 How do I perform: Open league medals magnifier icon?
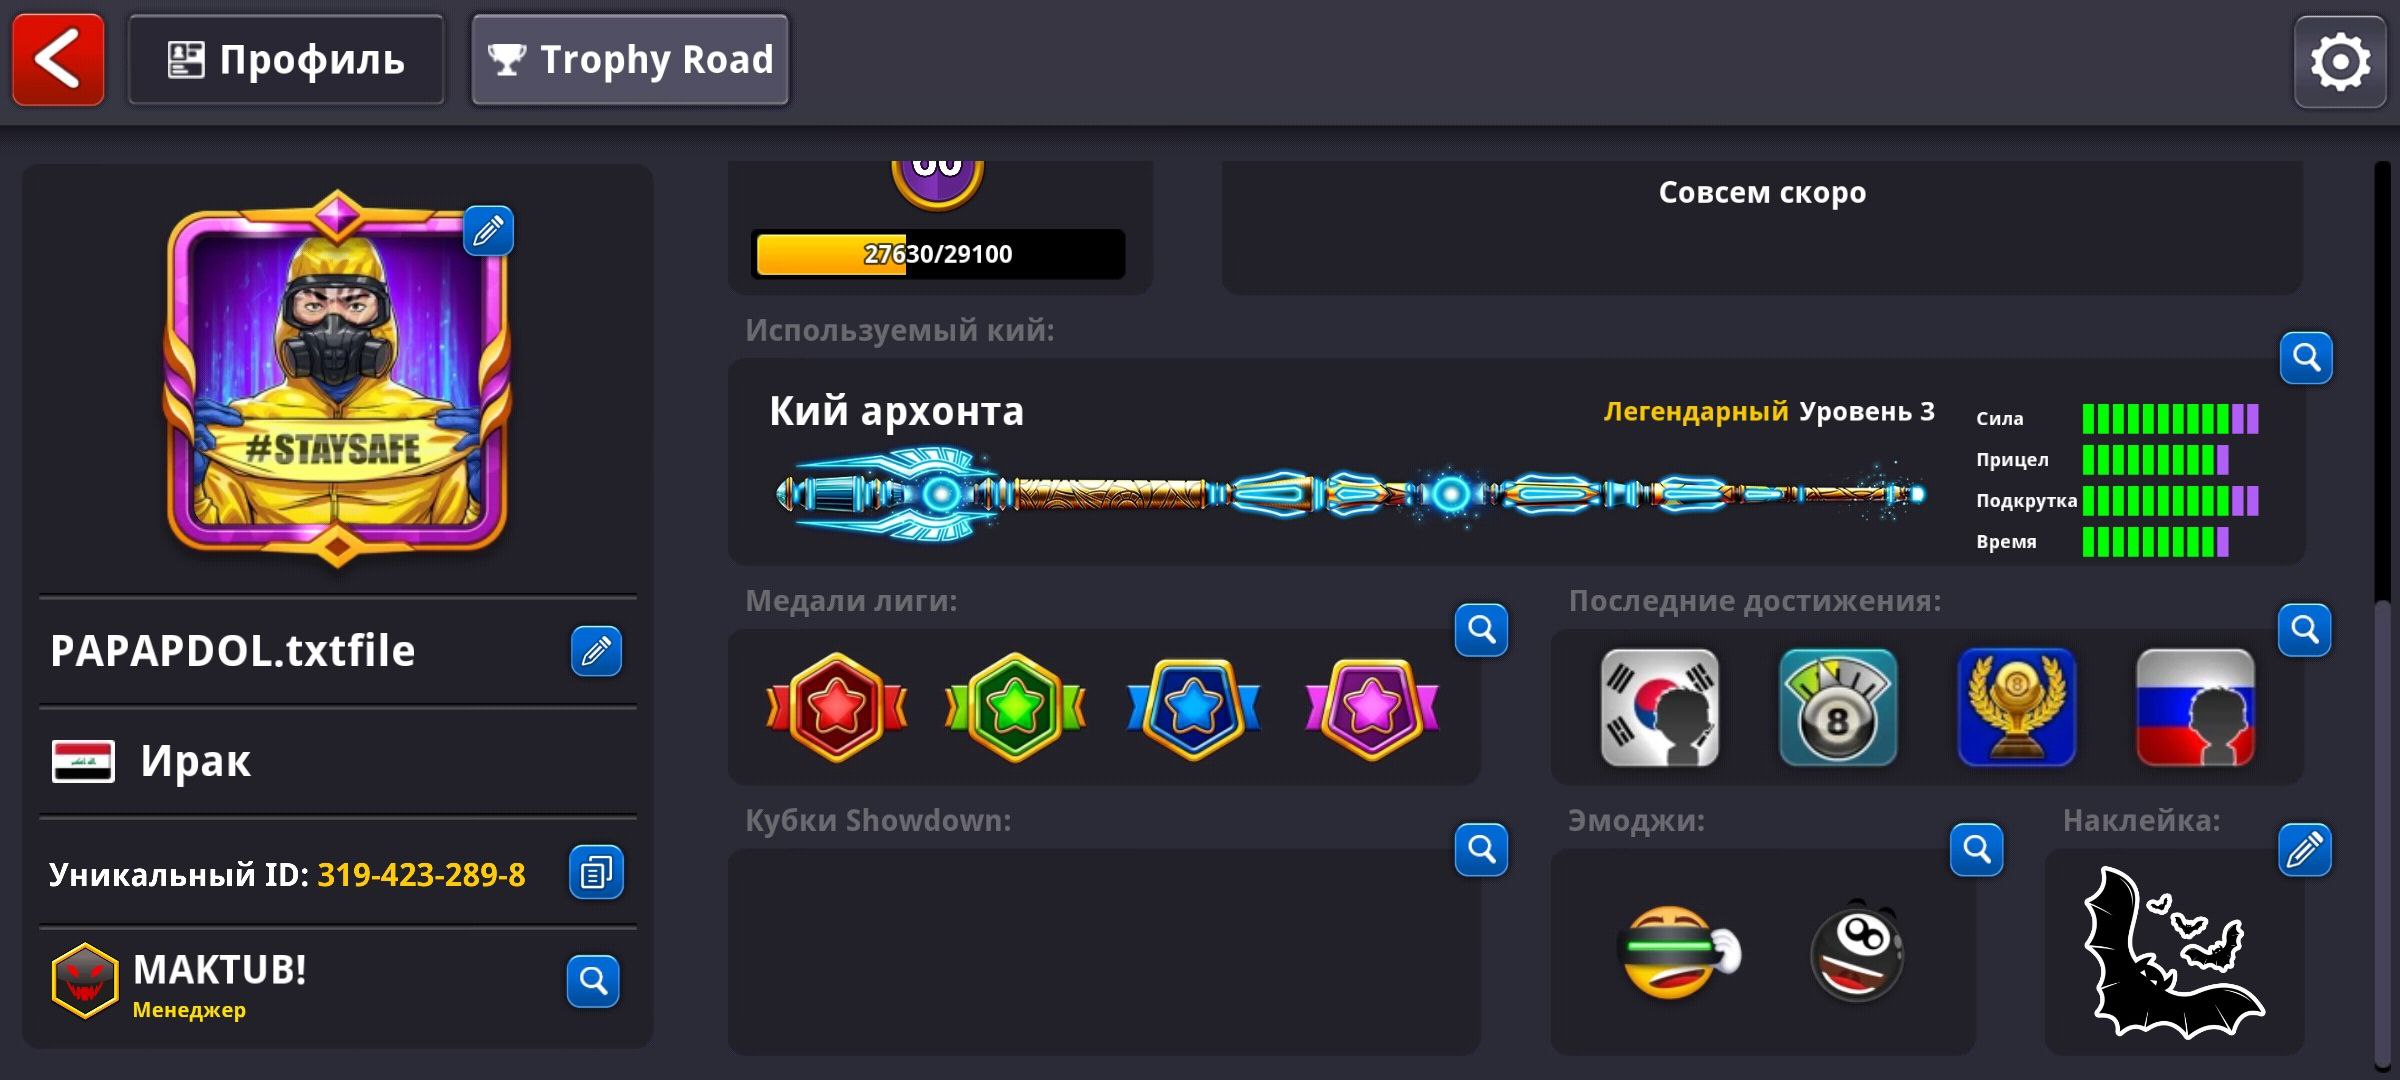pyautogui.click(x=1481, y=630)
